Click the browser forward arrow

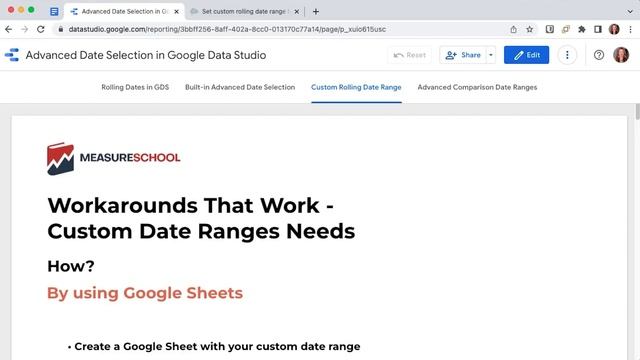pos(24,29)
